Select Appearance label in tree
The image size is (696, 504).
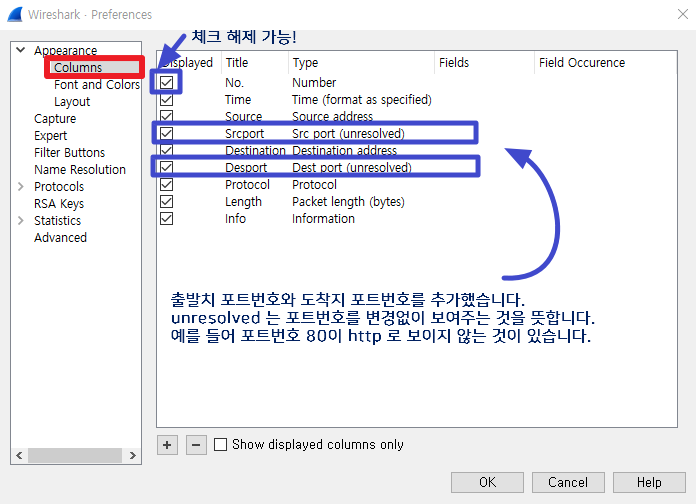coord(66,50)
